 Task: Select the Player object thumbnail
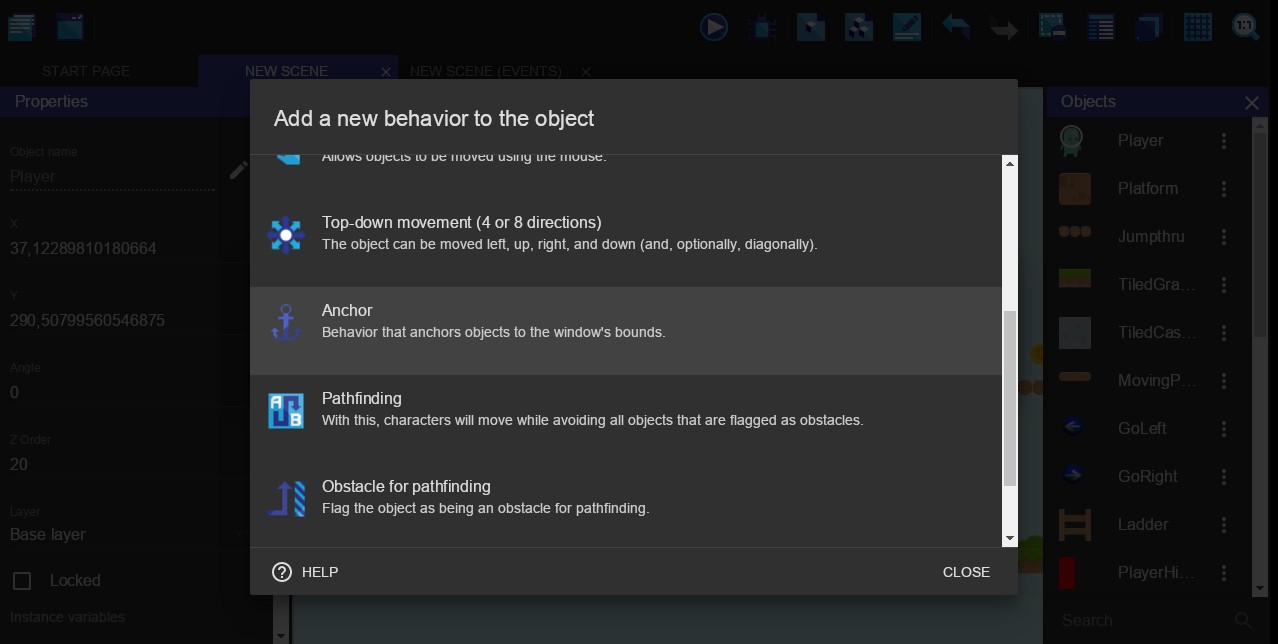tap(1072, 141)
